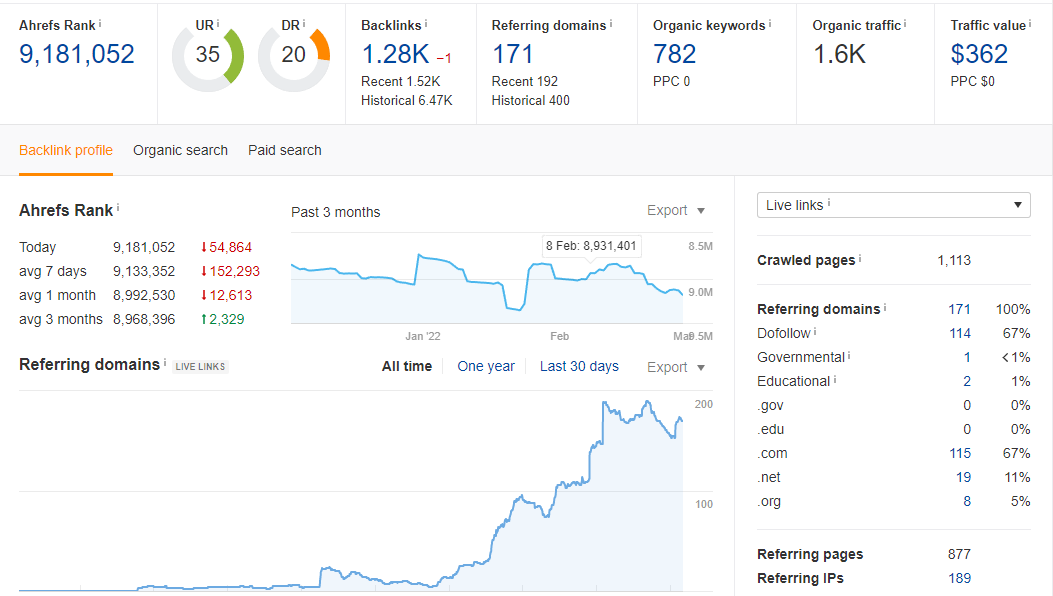Click PPC $0 under Traffic value

click(x=972, y=81)
